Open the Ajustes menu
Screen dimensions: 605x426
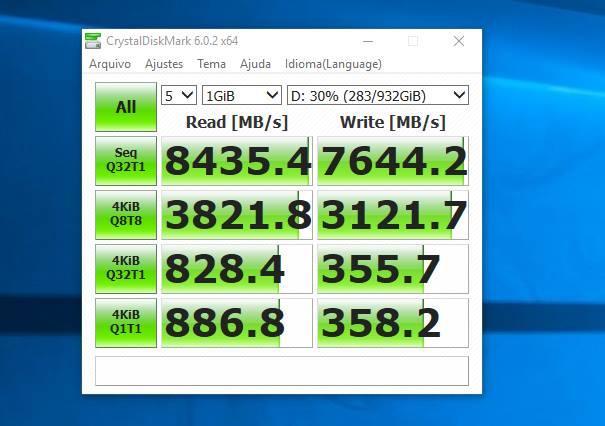coord(164,64)
